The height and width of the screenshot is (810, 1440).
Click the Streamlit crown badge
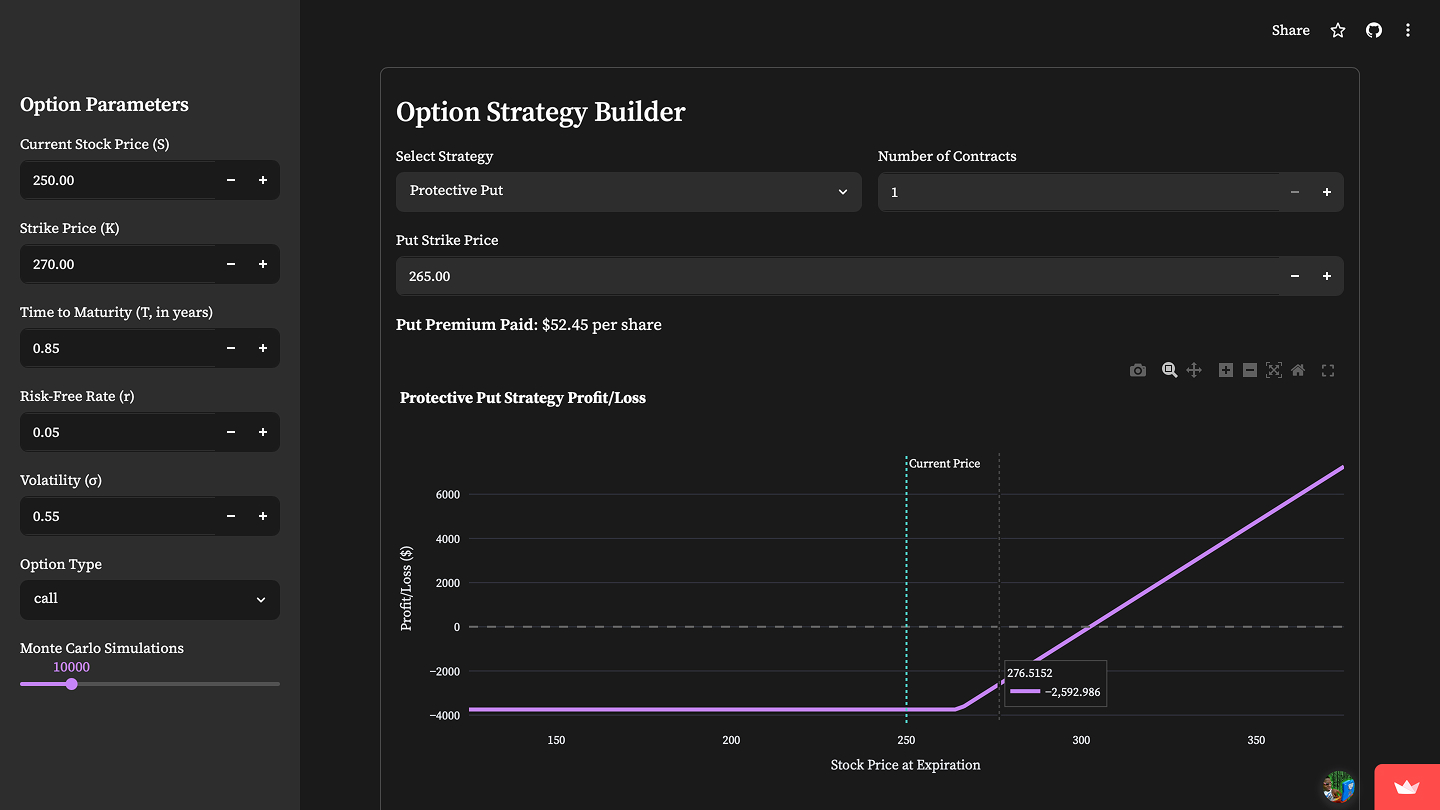pos(1407,787)
